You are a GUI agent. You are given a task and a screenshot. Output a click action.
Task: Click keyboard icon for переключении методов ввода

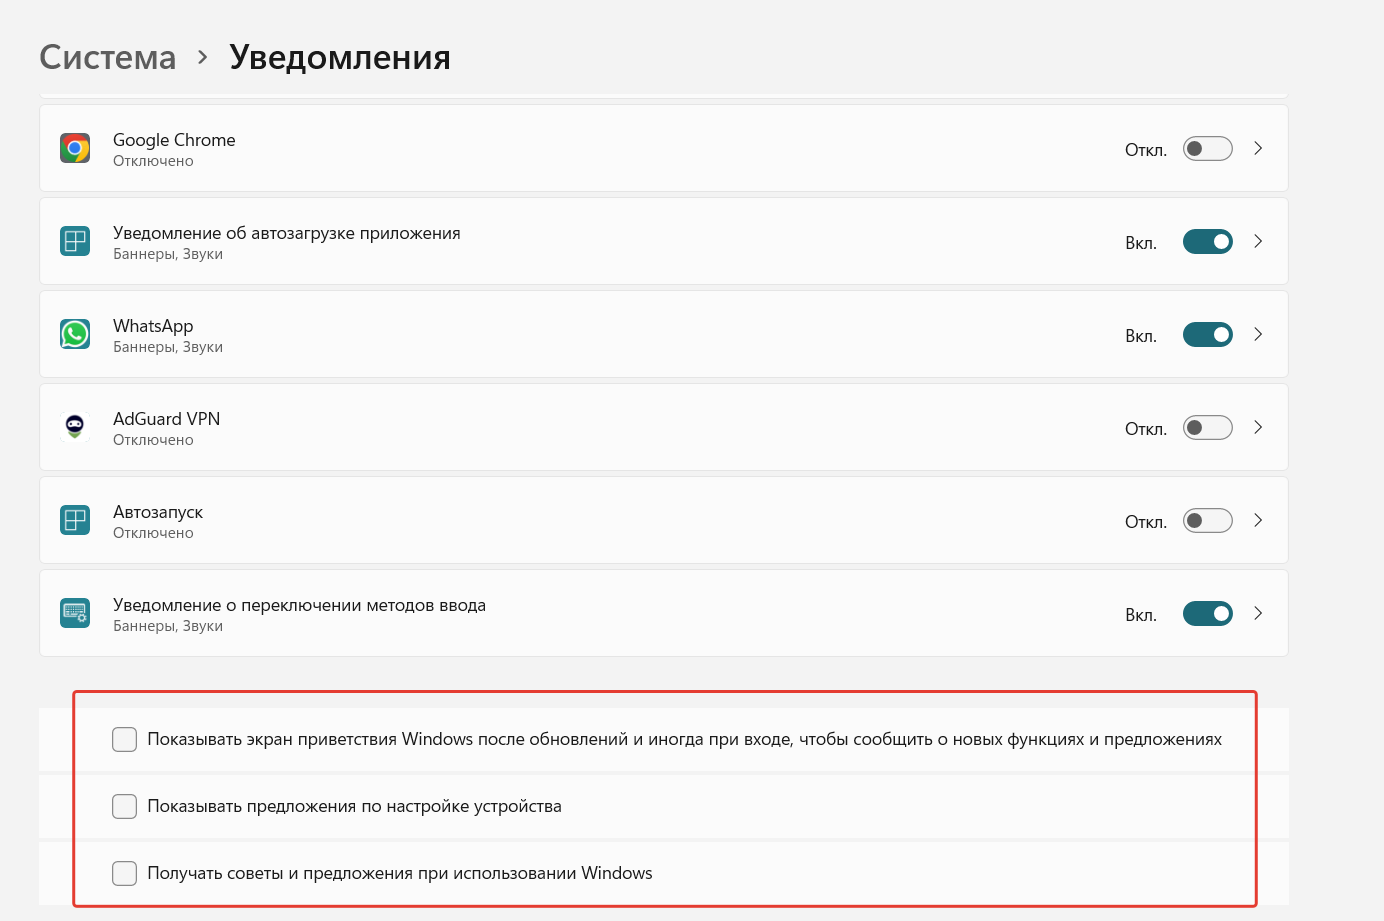[x=75, y=613]
